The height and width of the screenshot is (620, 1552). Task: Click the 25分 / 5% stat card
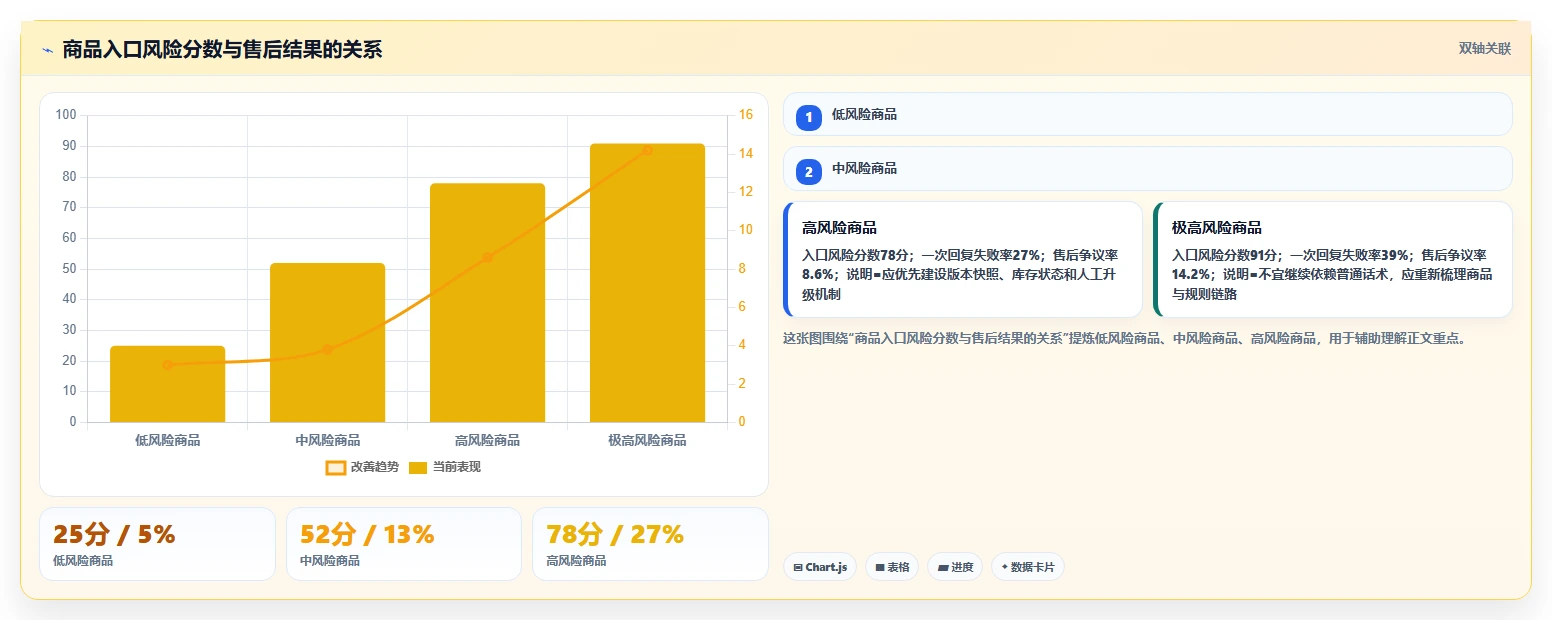(157, 544)
